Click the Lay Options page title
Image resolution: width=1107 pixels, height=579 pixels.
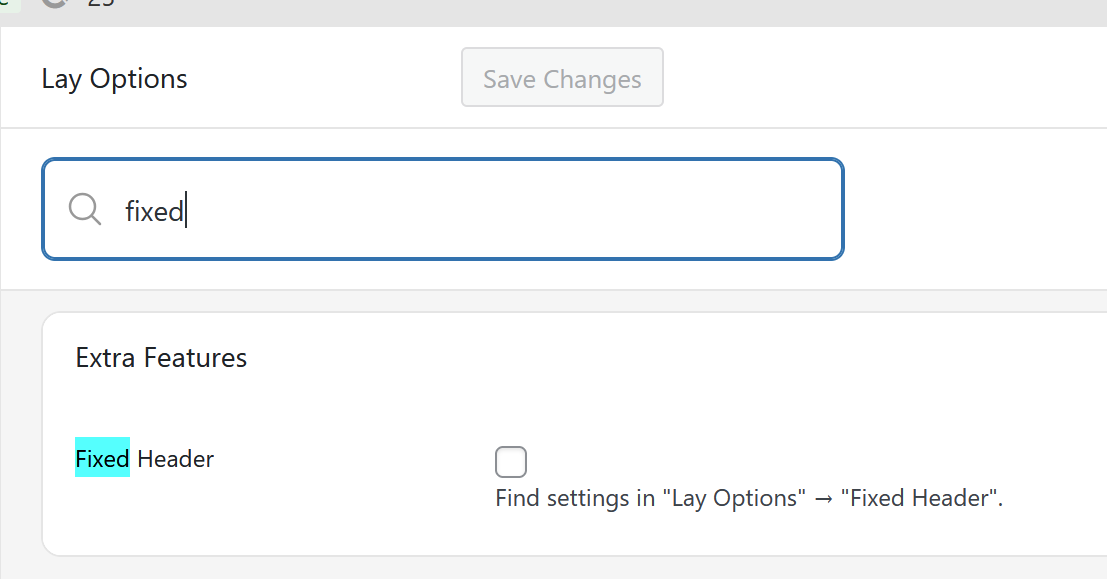point(114,79)
